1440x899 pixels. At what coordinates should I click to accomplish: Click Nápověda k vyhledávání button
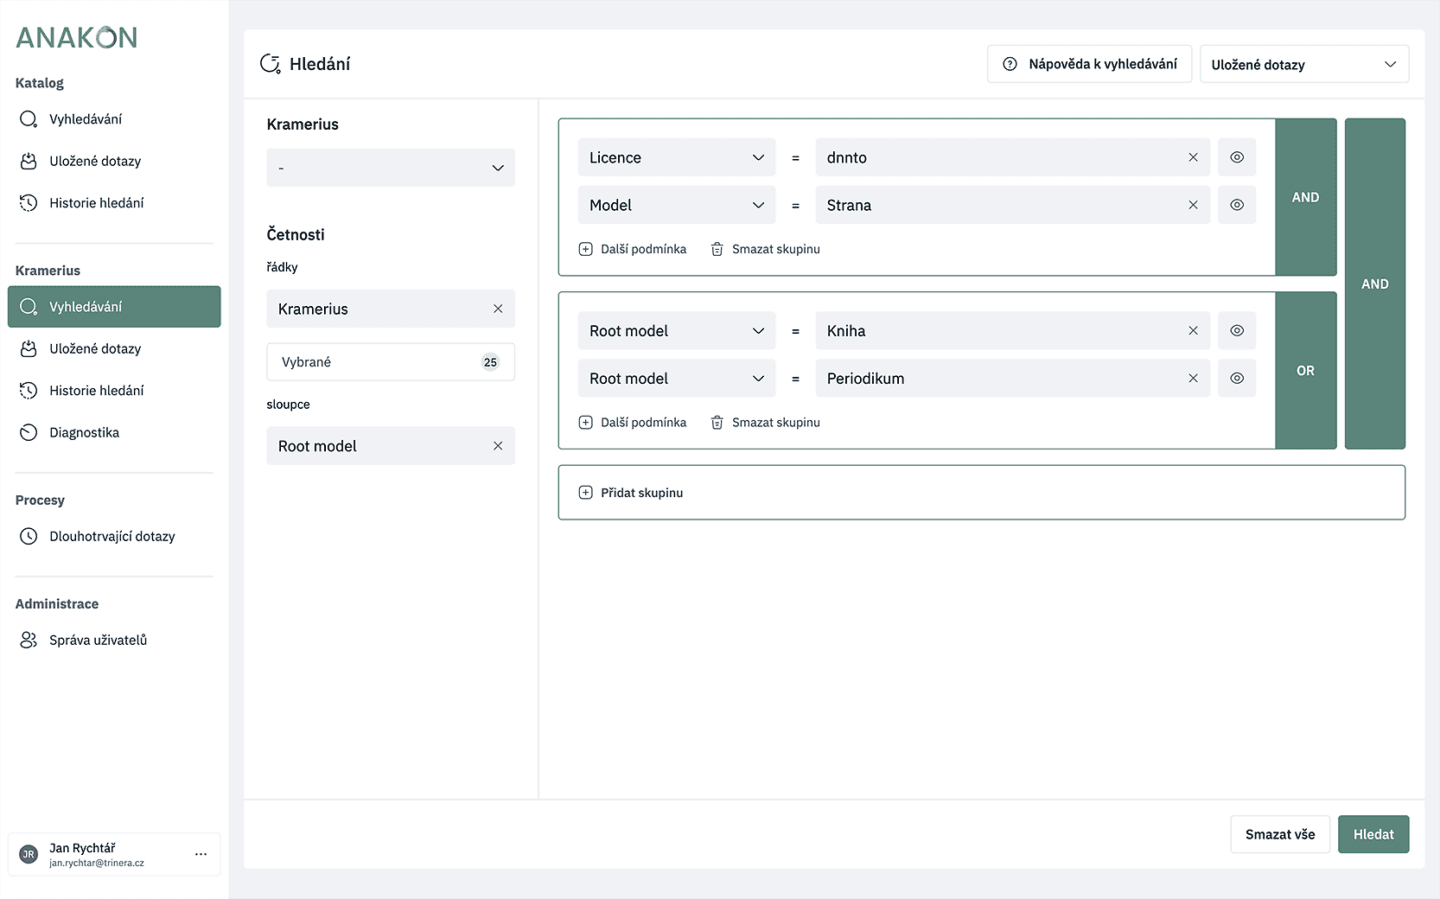1089,65
